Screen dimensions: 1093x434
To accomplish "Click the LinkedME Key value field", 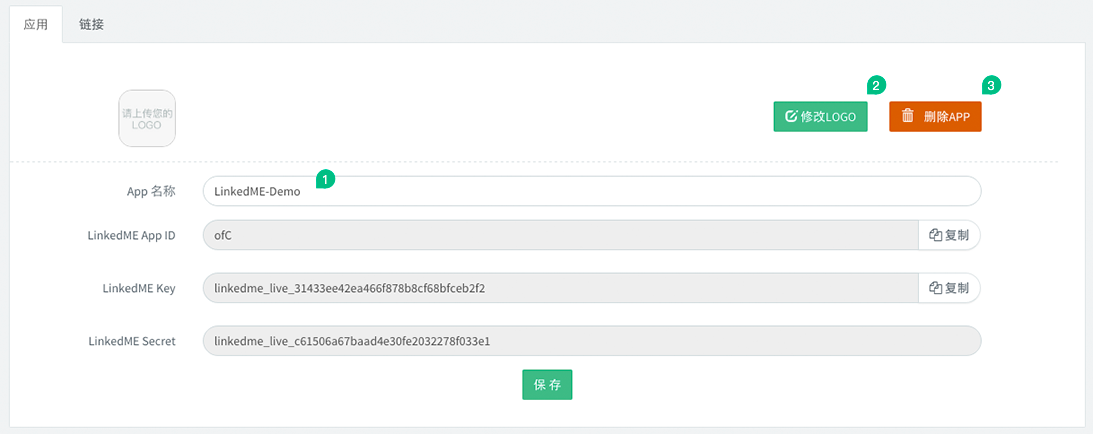I will click(x=560, y=288).
